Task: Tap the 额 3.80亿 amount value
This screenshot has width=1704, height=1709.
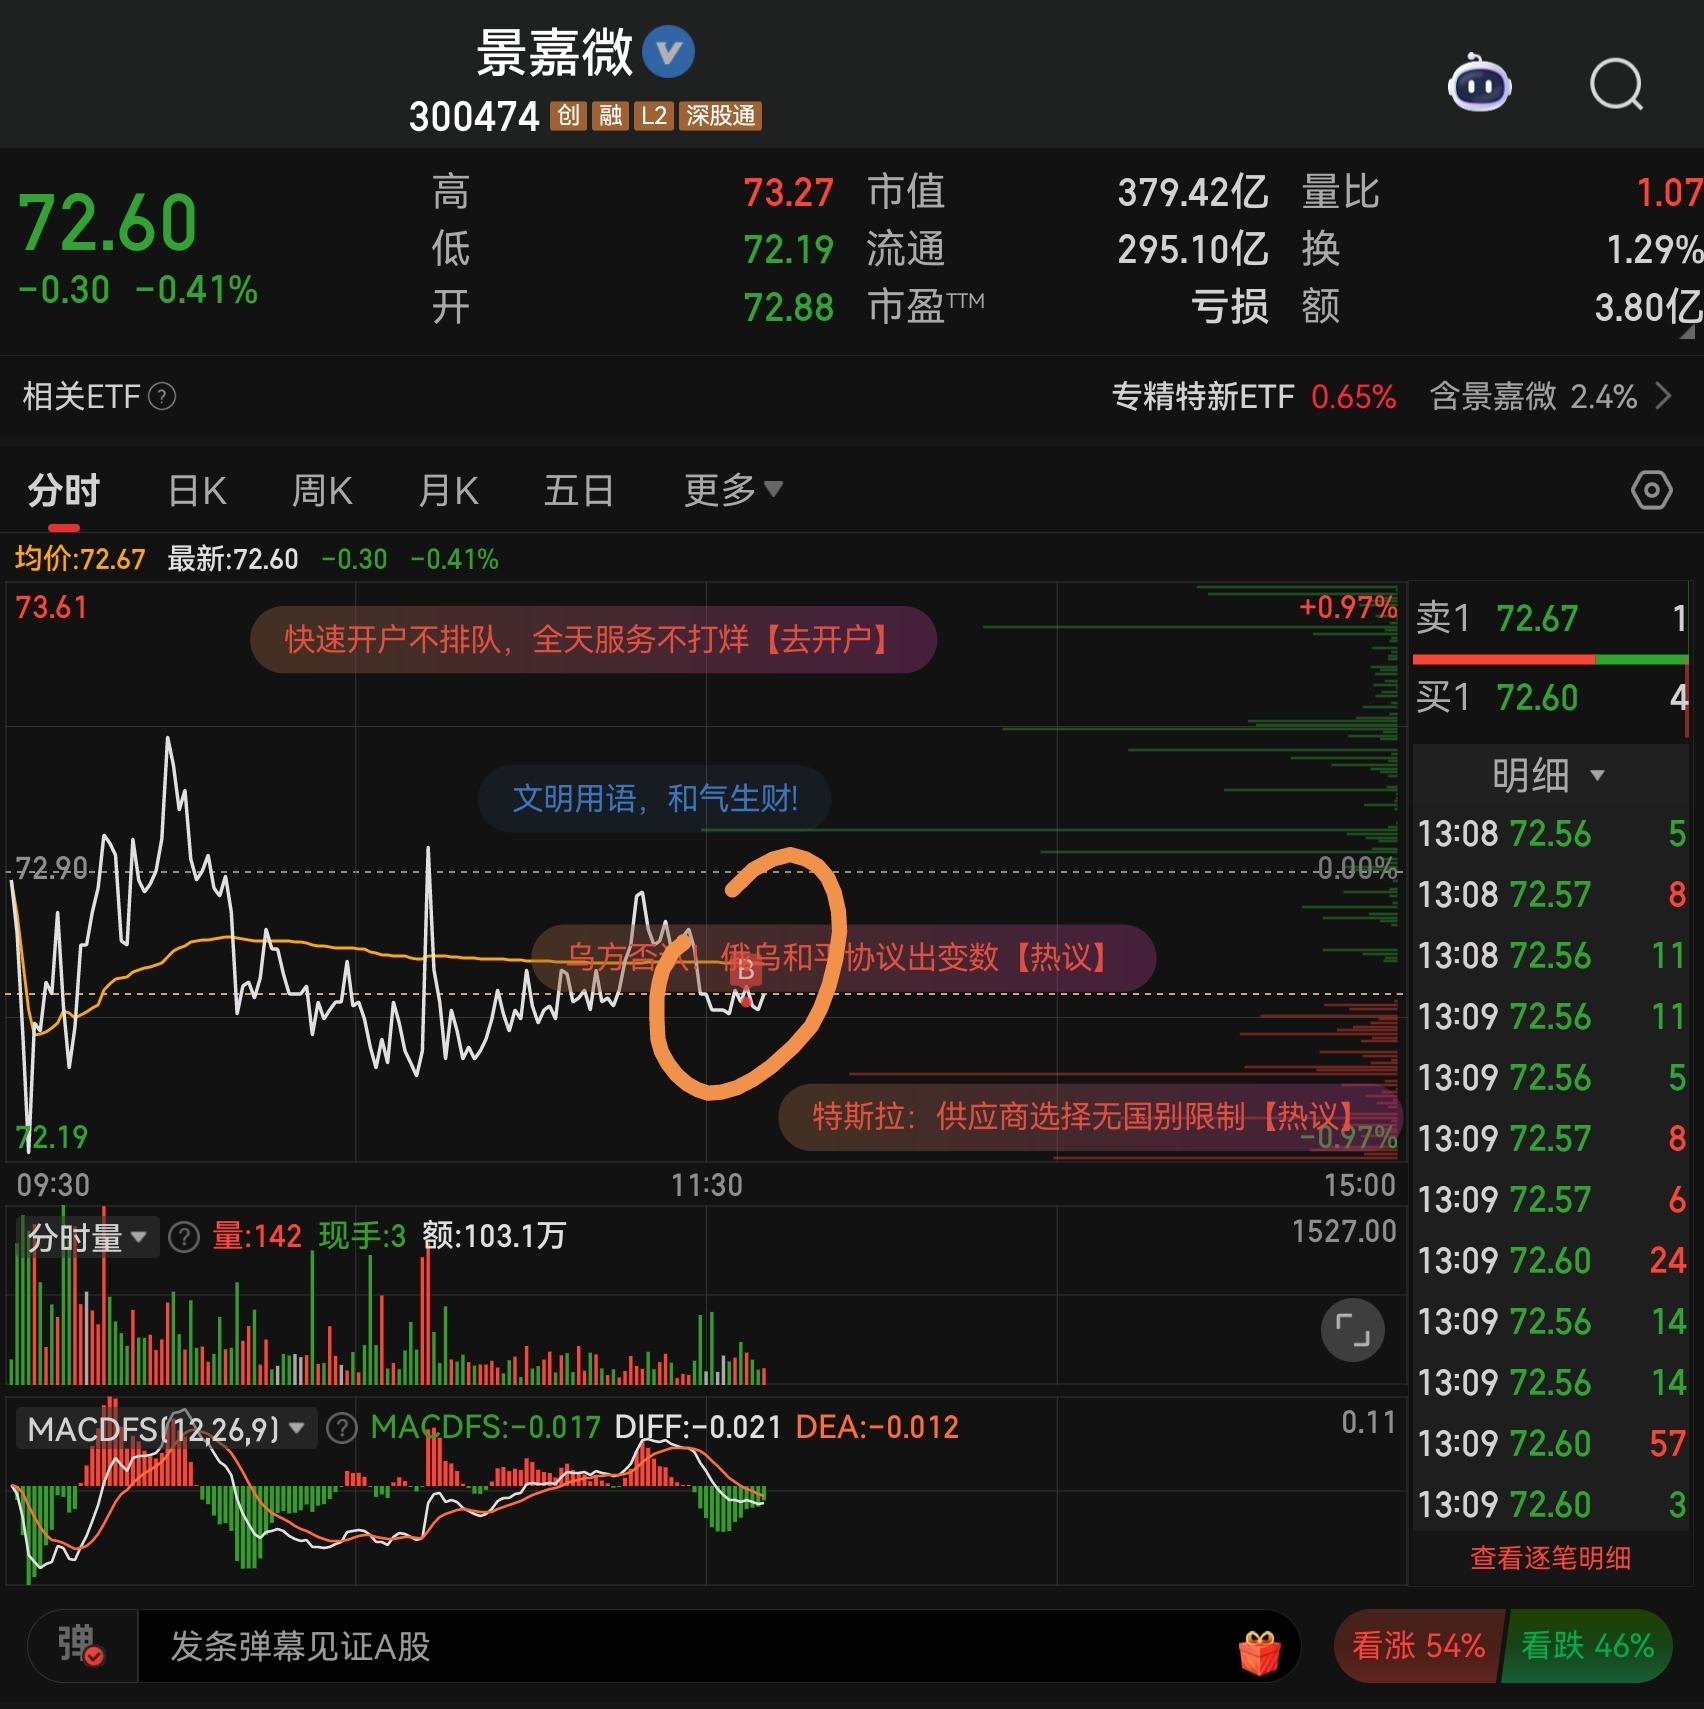Action: [x=1648, y=307]
